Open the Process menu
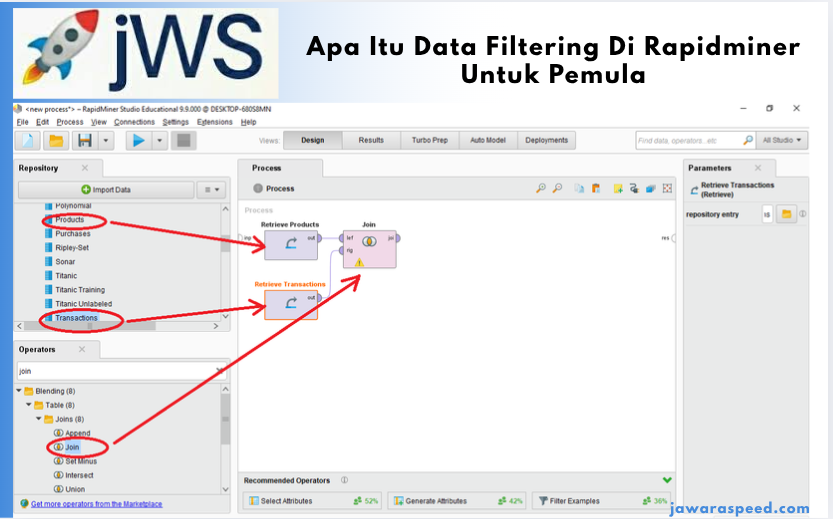 (x=70, y=122)
